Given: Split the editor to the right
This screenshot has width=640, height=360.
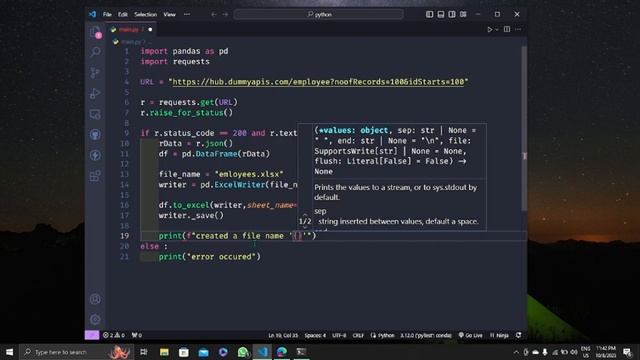Looking at the screenshot, I should [507, 29].
